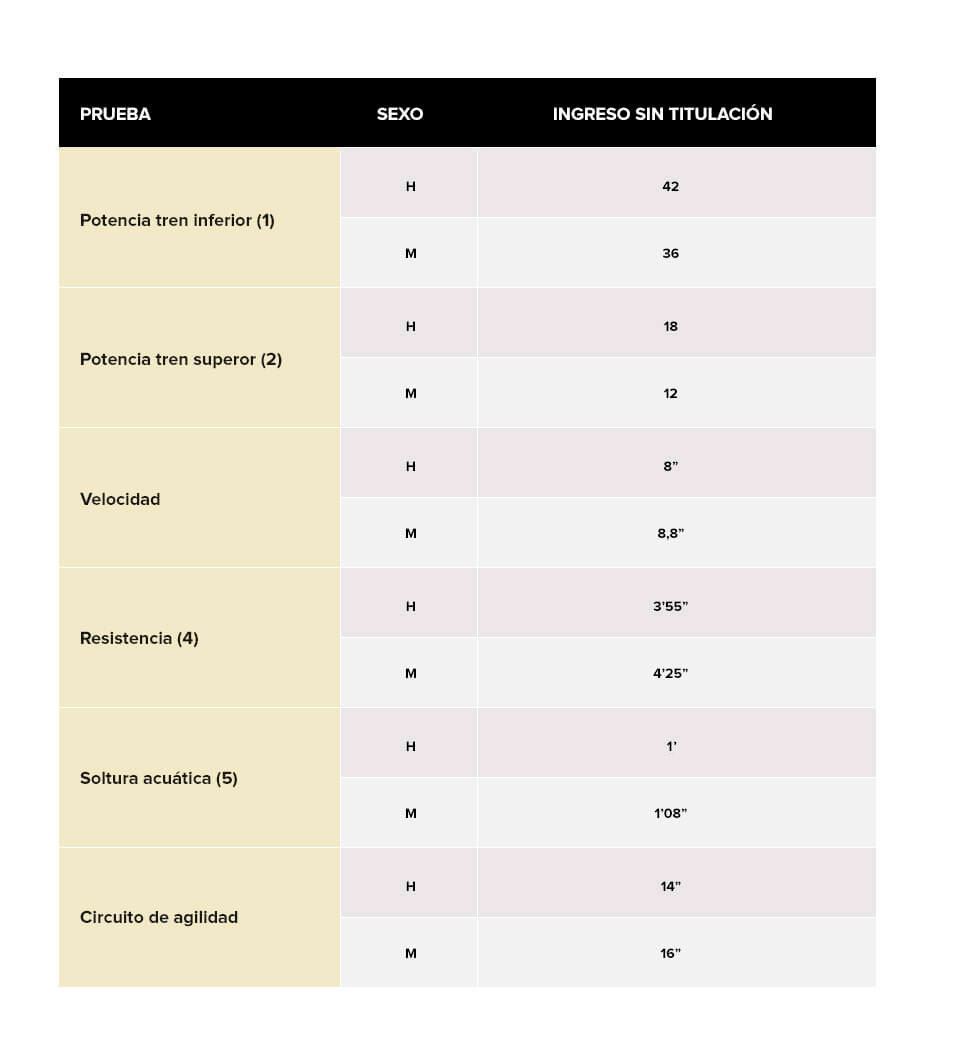962x1064 pixels.
Task: Select the 4’25” resistance time
Action: pyautogui.click(x=670, y=673)
